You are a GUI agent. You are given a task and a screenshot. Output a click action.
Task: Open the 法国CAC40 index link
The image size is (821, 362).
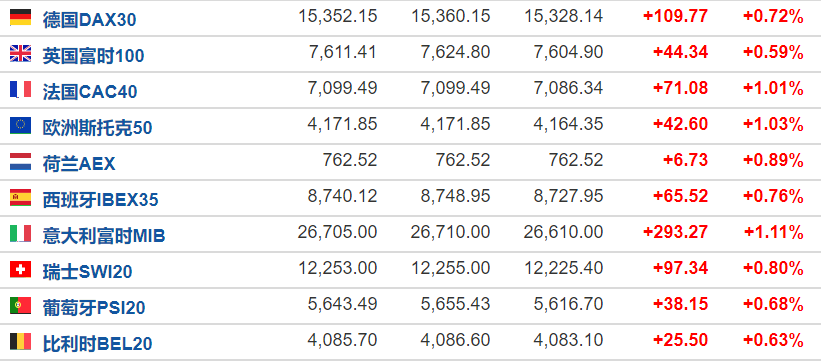coord(90,92)
